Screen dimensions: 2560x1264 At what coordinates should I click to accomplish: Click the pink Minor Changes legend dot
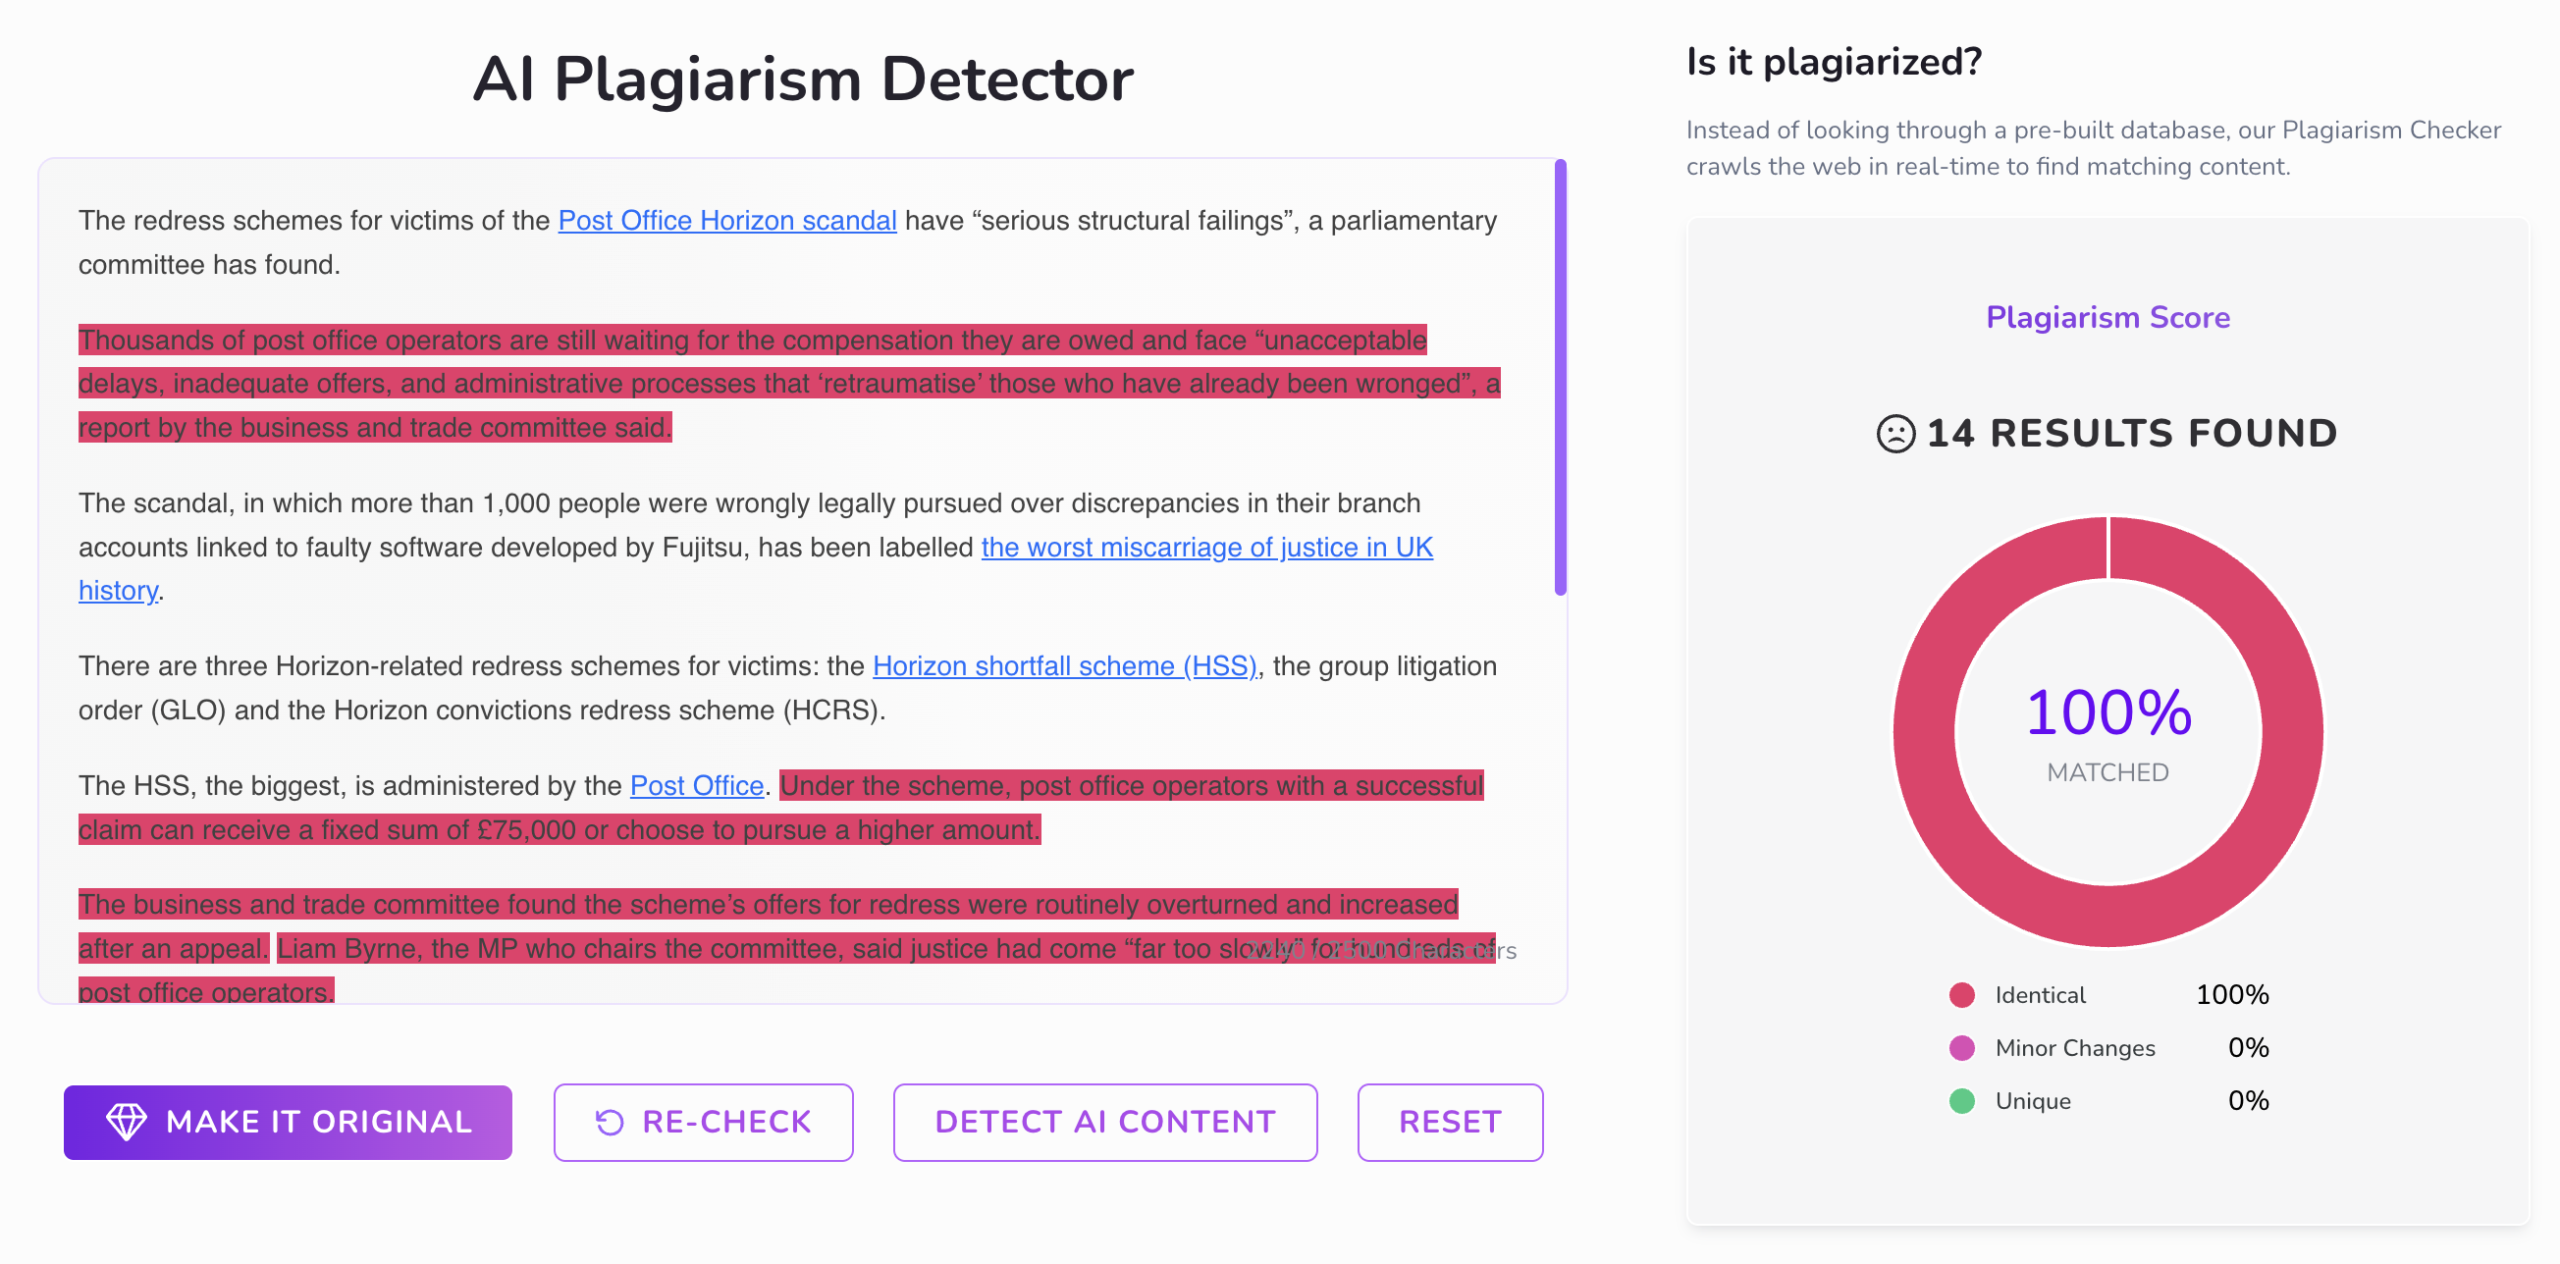coord(1962,1048)
